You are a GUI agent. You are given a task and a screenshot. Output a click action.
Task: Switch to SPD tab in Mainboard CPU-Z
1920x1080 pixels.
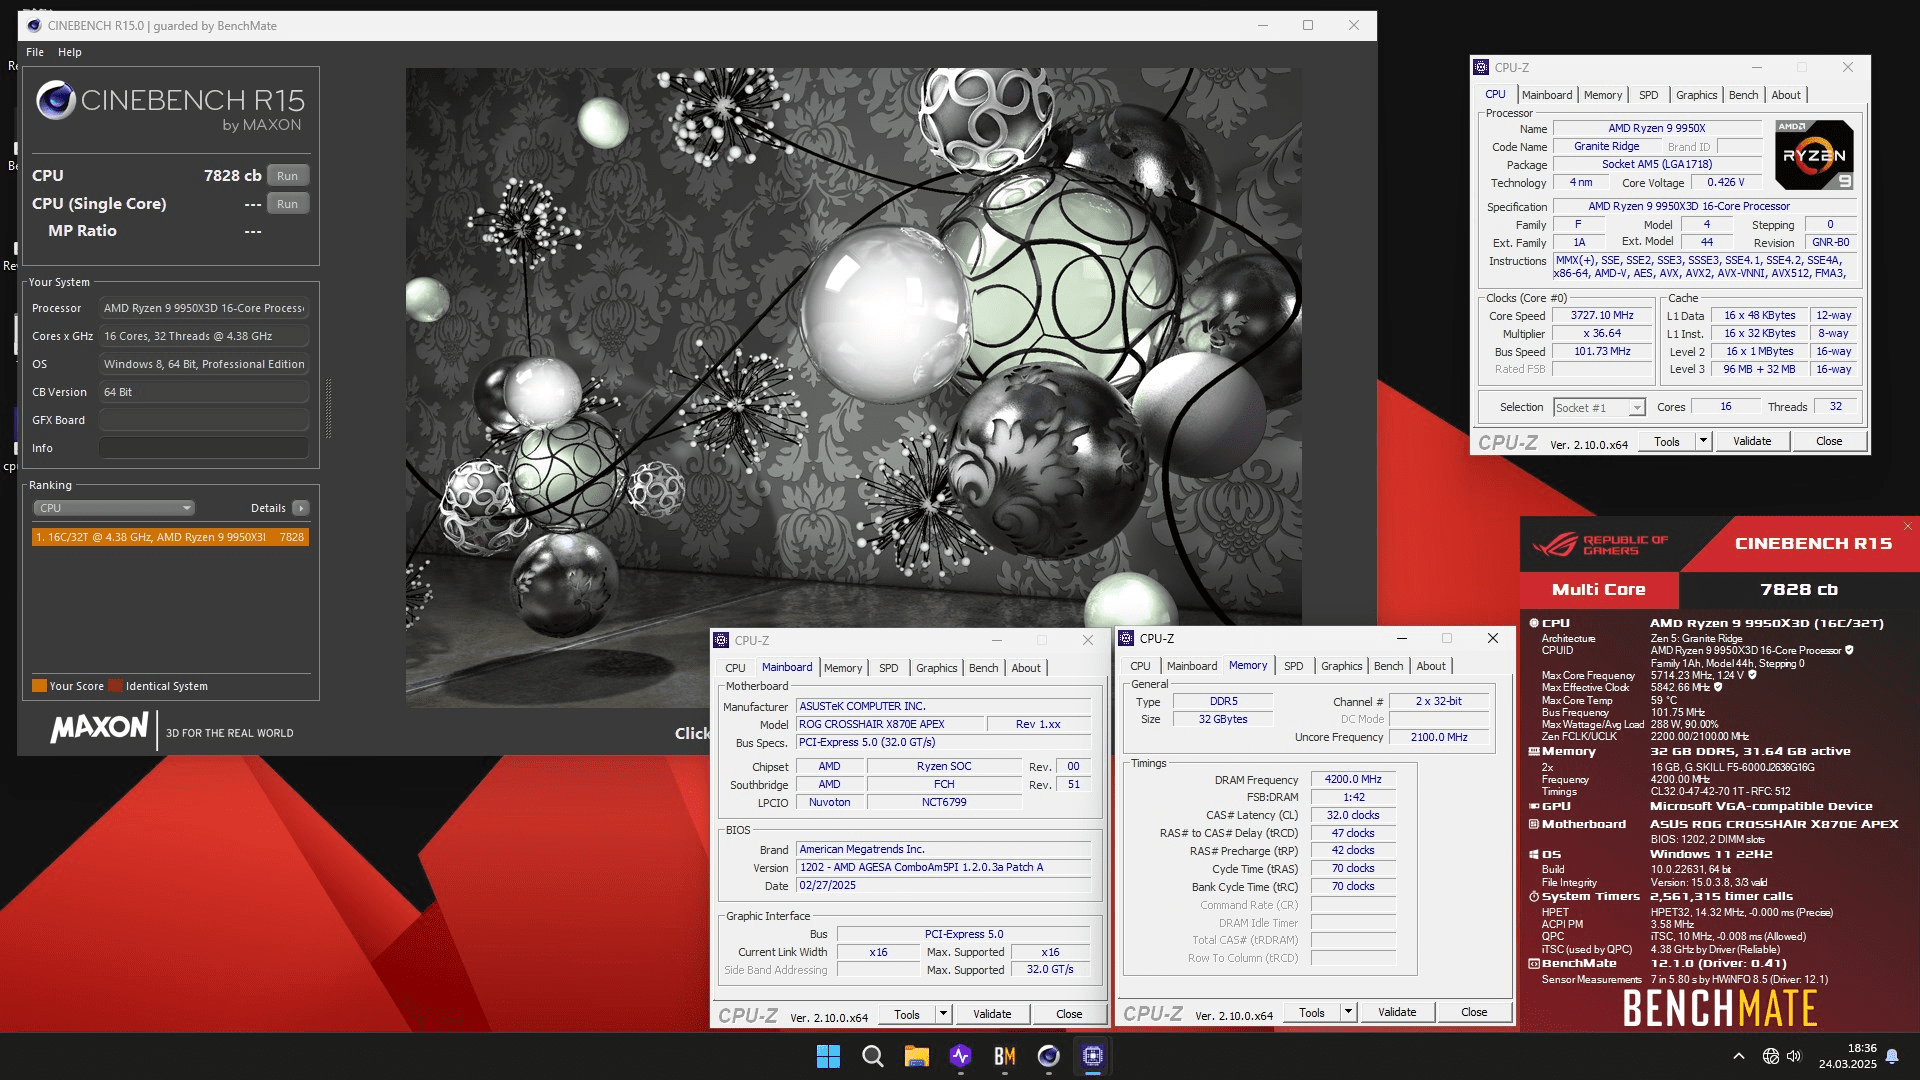[x=888, y=668]
